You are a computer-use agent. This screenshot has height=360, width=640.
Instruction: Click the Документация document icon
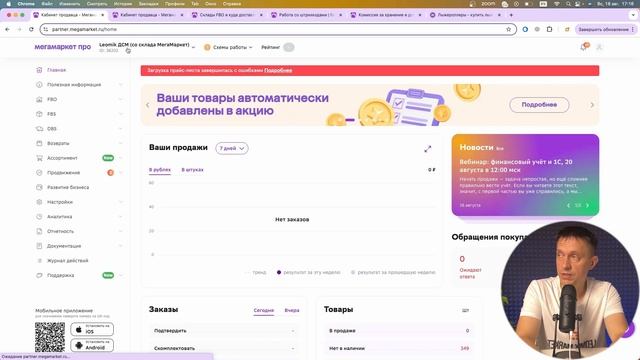coord(39,246)
